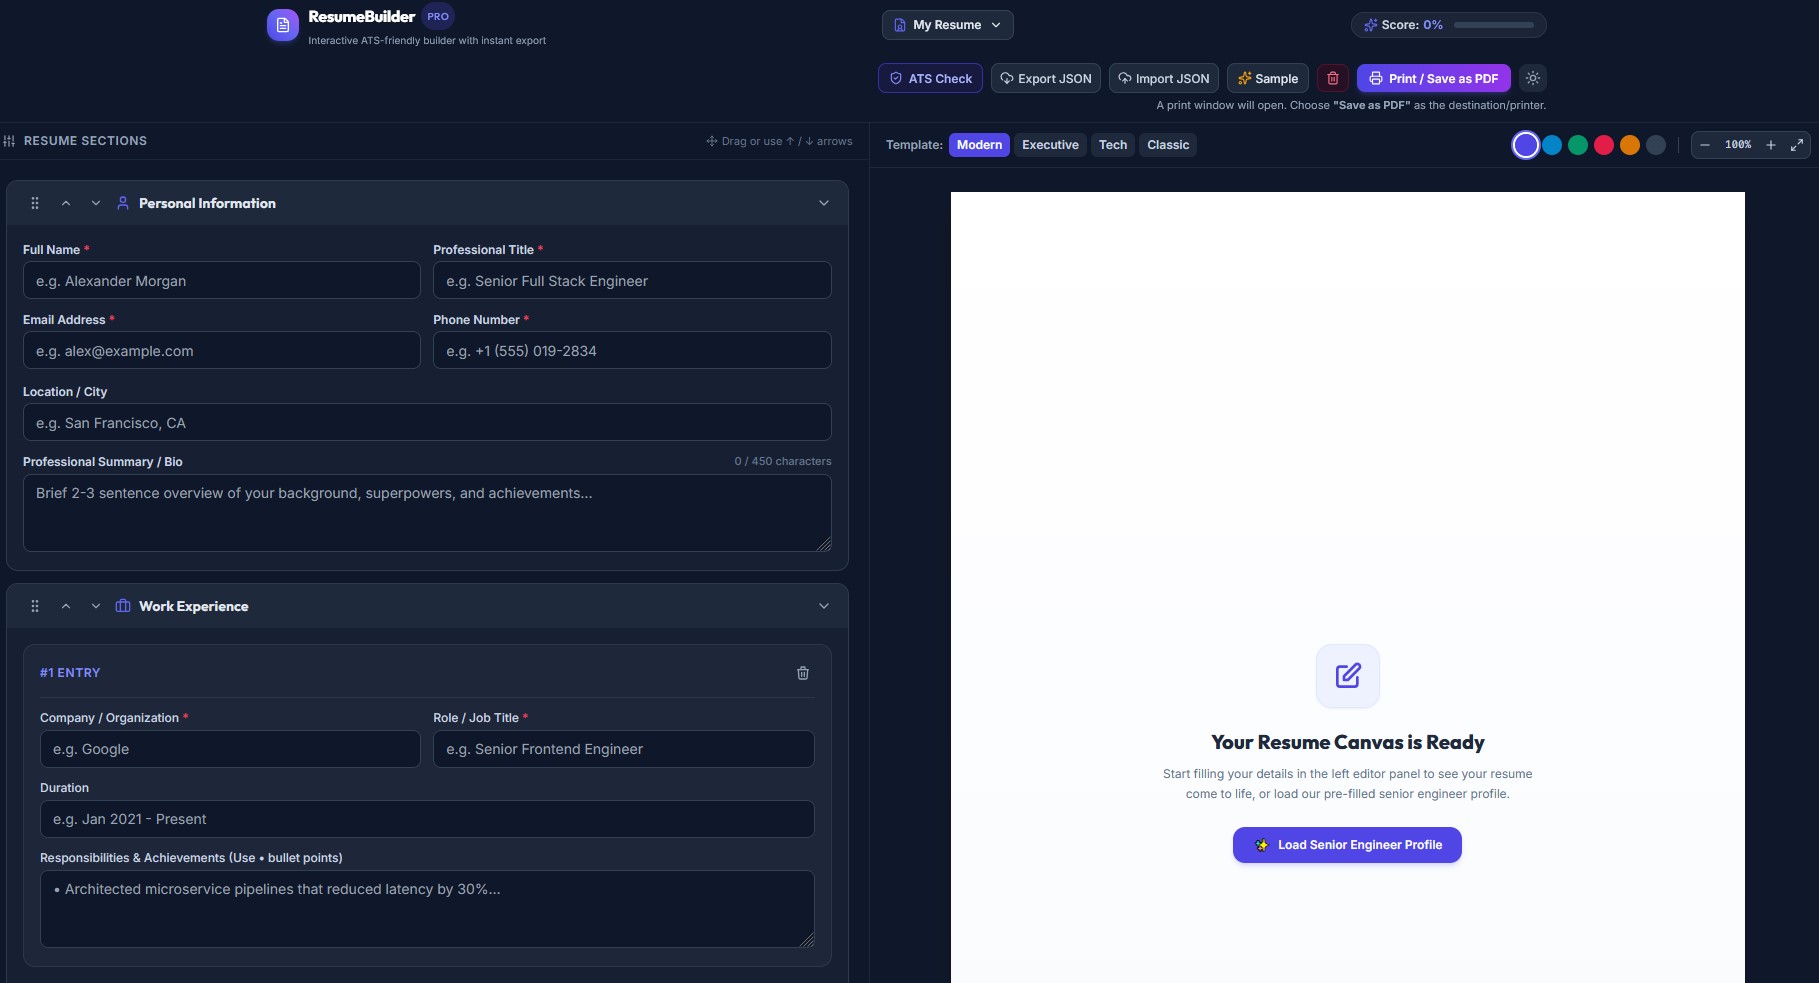Collapse the Personal Information section
This screenshot has width=1819, height=983.
[824, 203]
